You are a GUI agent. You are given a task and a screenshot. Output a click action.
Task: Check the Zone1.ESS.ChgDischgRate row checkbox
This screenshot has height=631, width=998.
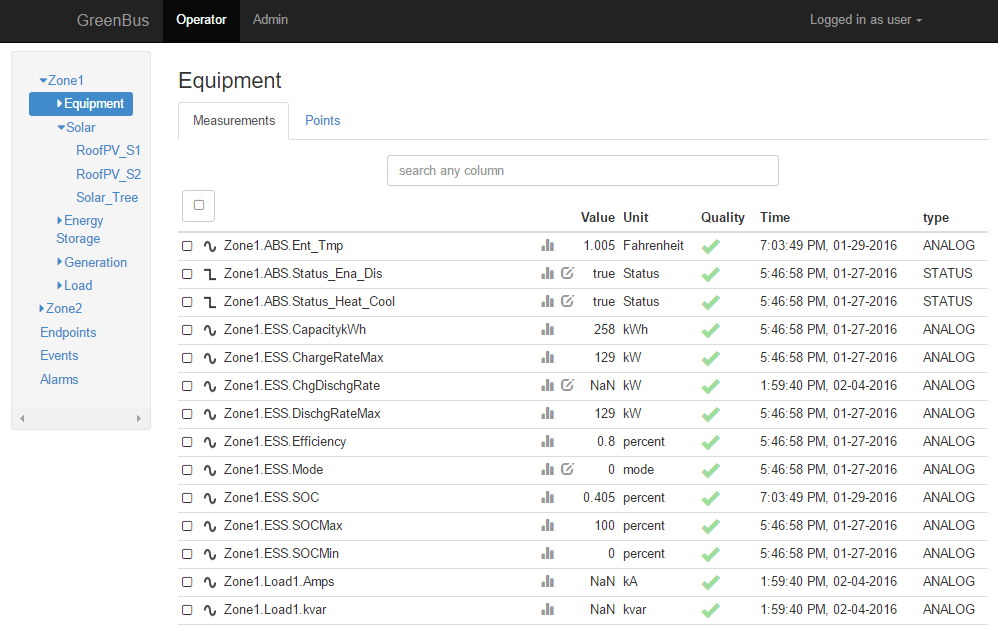pos(187,386)
